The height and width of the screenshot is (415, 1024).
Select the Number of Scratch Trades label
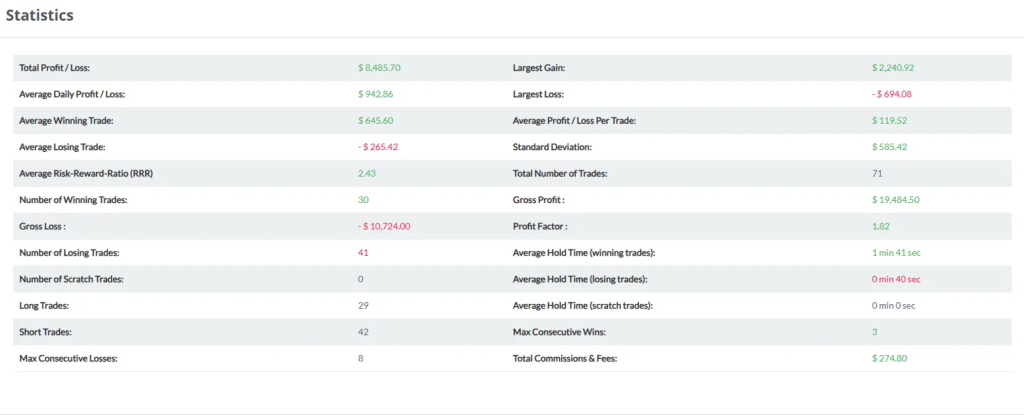click(71, 279)
